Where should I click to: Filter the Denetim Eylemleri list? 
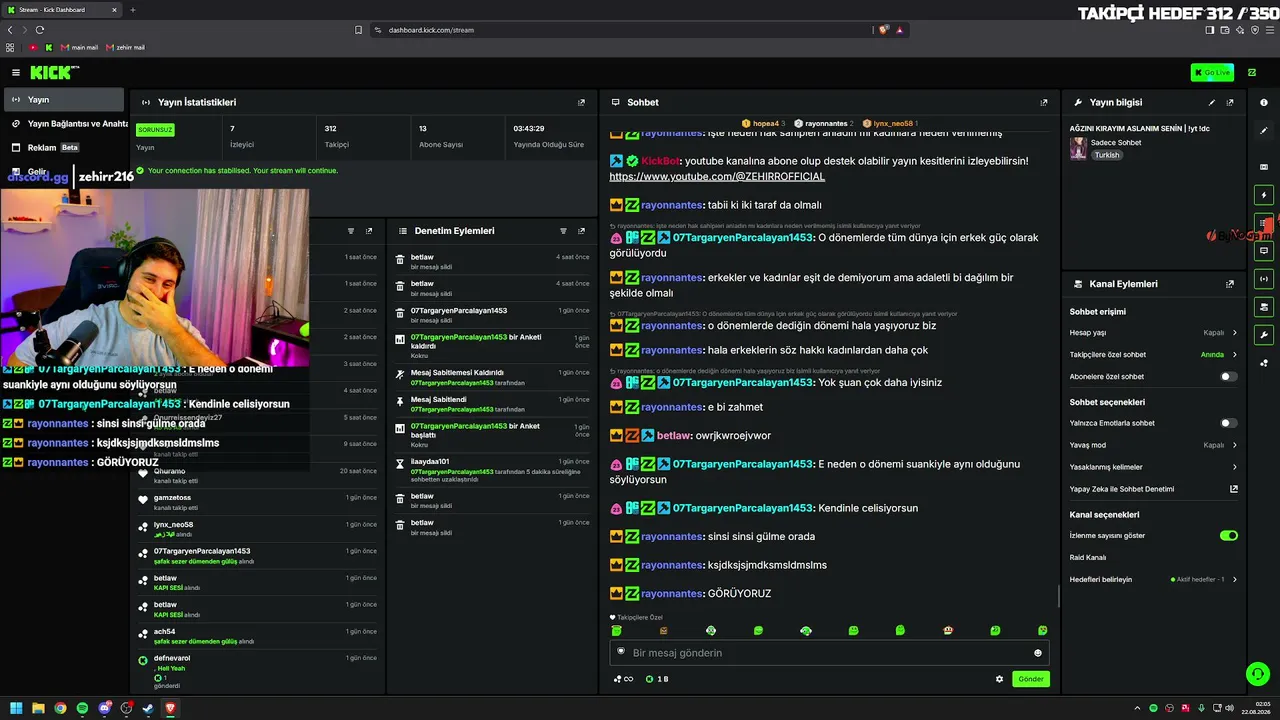click(563, 231)
